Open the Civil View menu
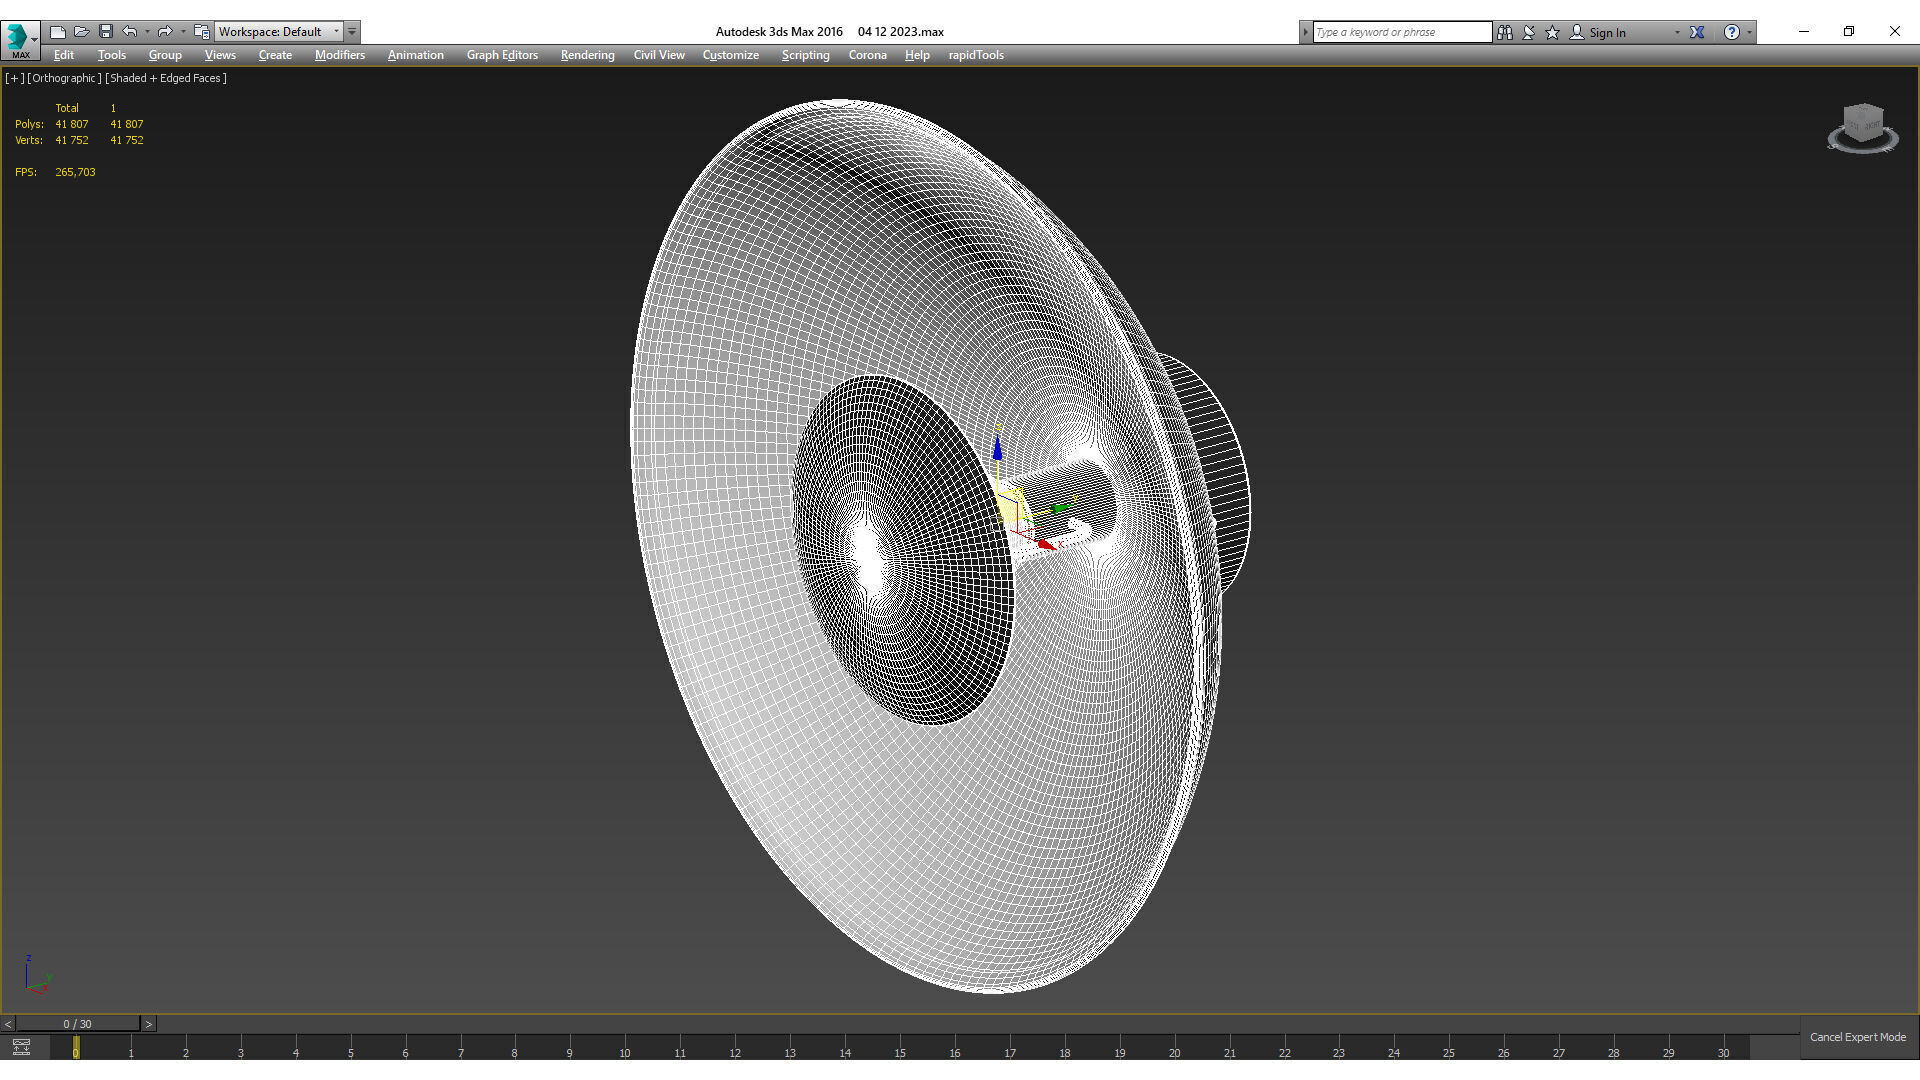The image size is (1920, 1080). 659,55
